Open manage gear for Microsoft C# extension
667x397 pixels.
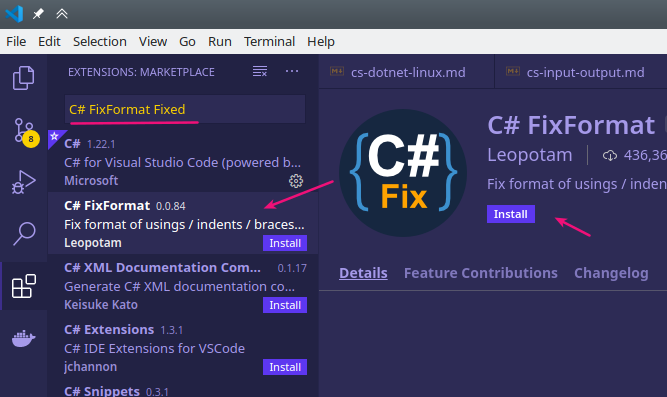pyautogui.click(x=296, y=181)
